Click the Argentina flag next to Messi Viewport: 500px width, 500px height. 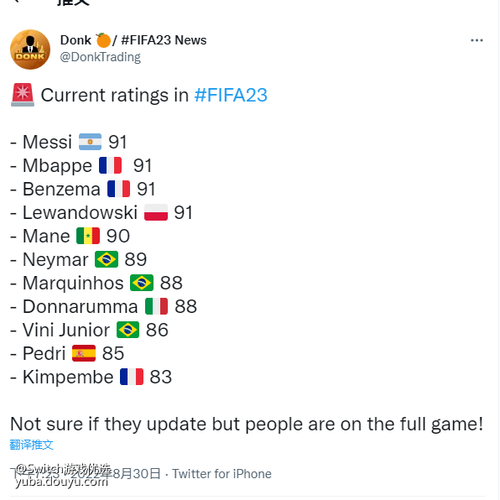tap(90, 142)
